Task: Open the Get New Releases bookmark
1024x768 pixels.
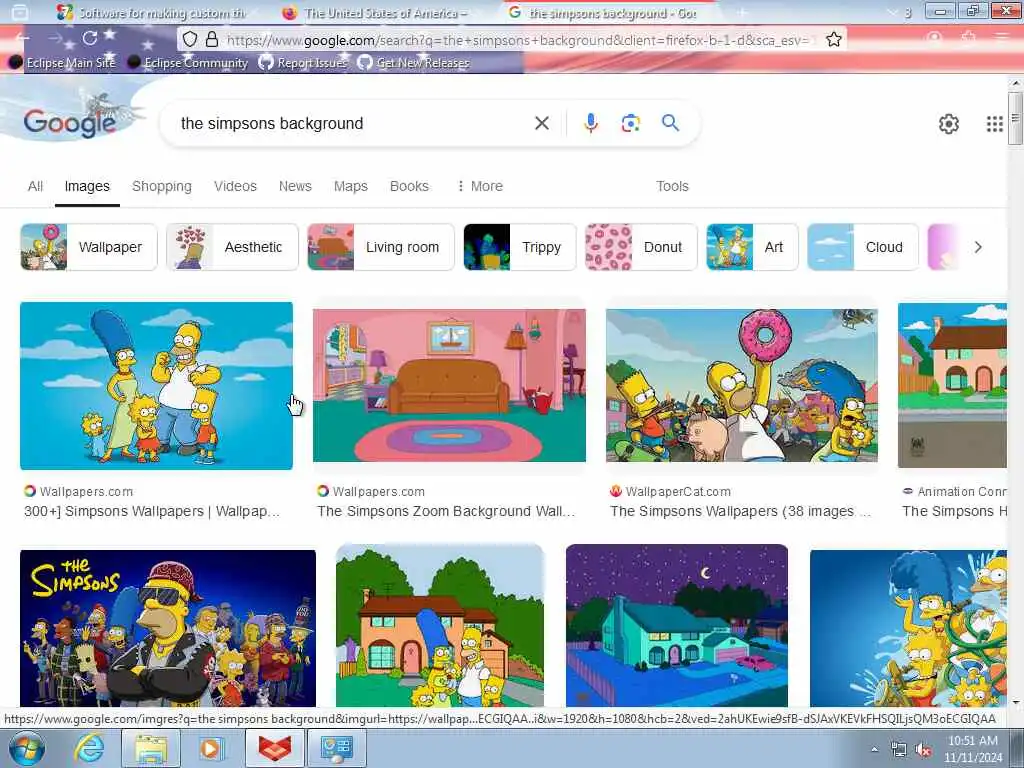Action: [413, 63]
